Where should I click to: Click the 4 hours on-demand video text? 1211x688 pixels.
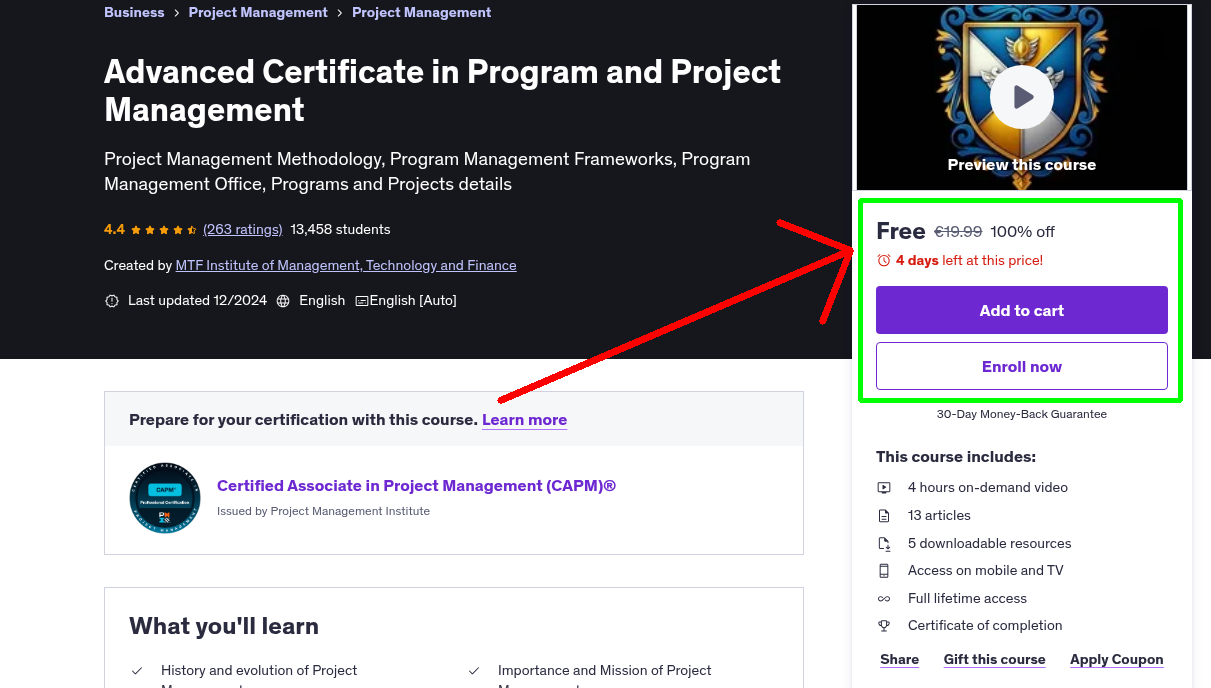tap(987, 488)
